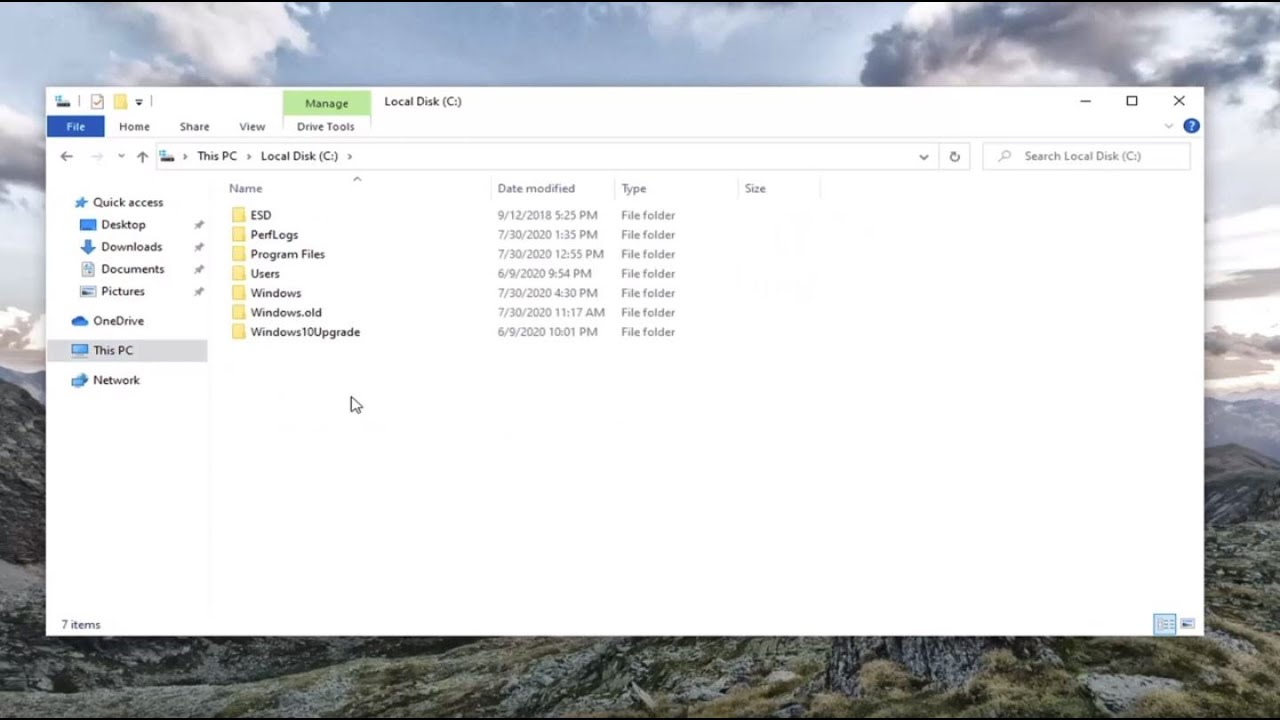1280x720 pixels.
Task: Switch to the Details view layout
Action: (1165, 624)
